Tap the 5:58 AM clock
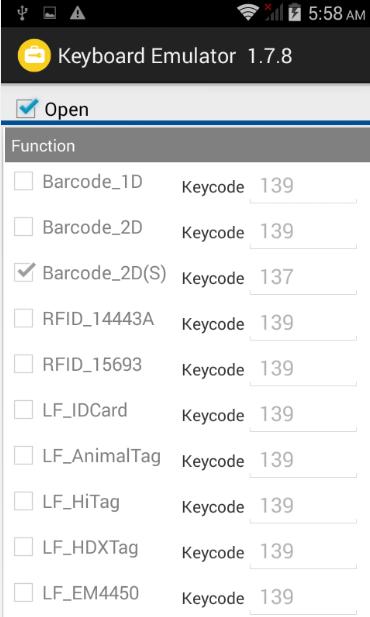The image size is (370, 617). click(337, 14)
